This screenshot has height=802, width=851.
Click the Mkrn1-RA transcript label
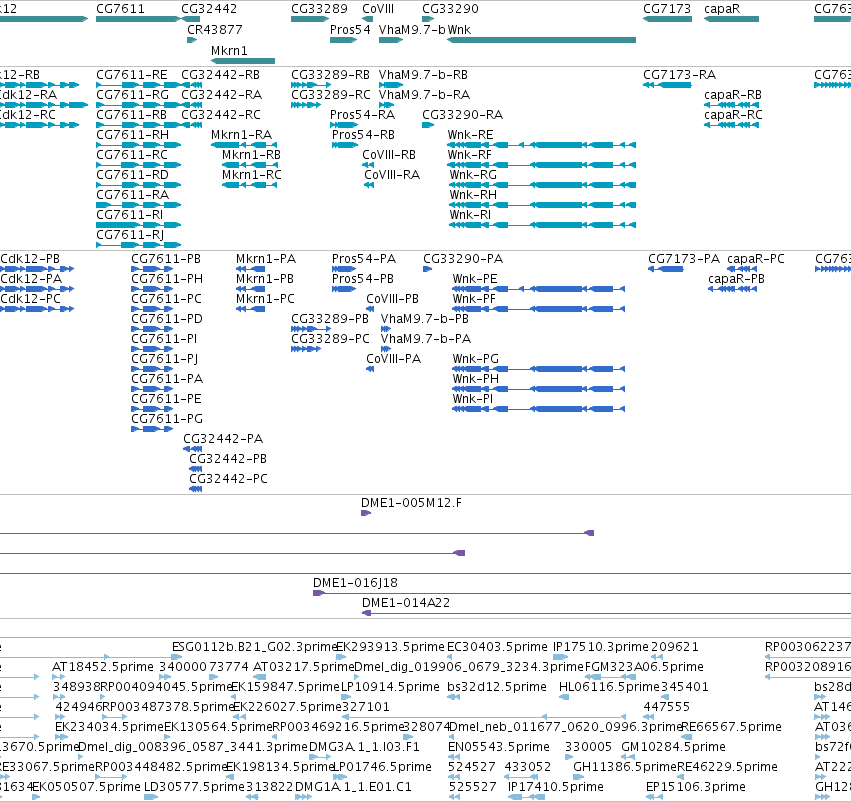tap(241, 135)
